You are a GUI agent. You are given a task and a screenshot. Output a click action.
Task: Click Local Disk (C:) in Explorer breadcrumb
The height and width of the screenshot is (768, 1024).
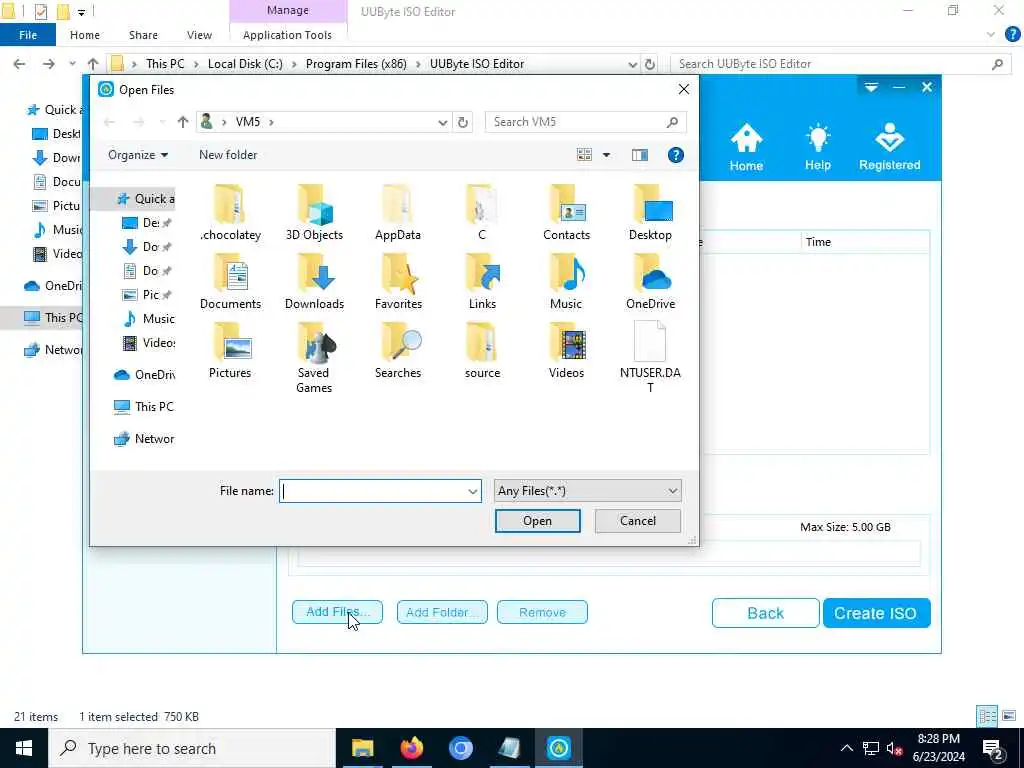(245, 64)
